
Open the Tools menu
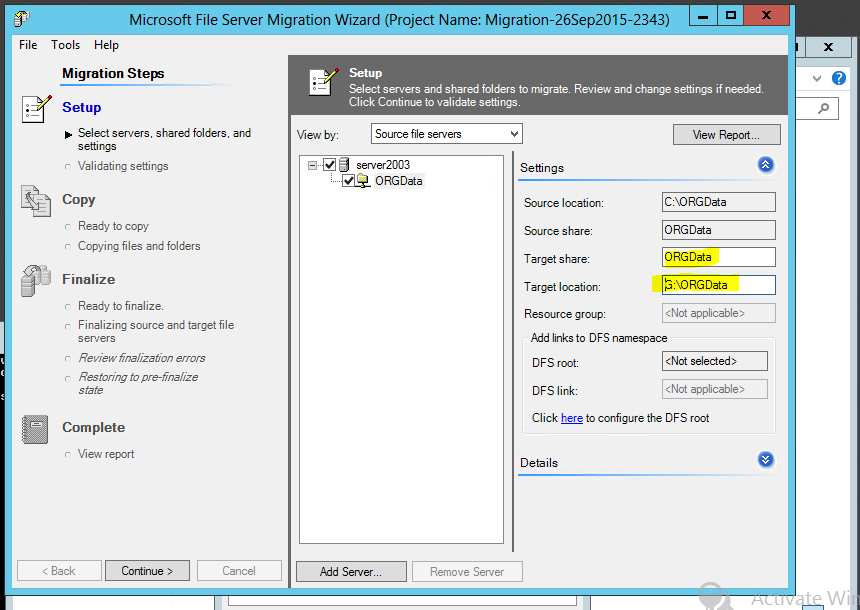(x=65, y=45)
